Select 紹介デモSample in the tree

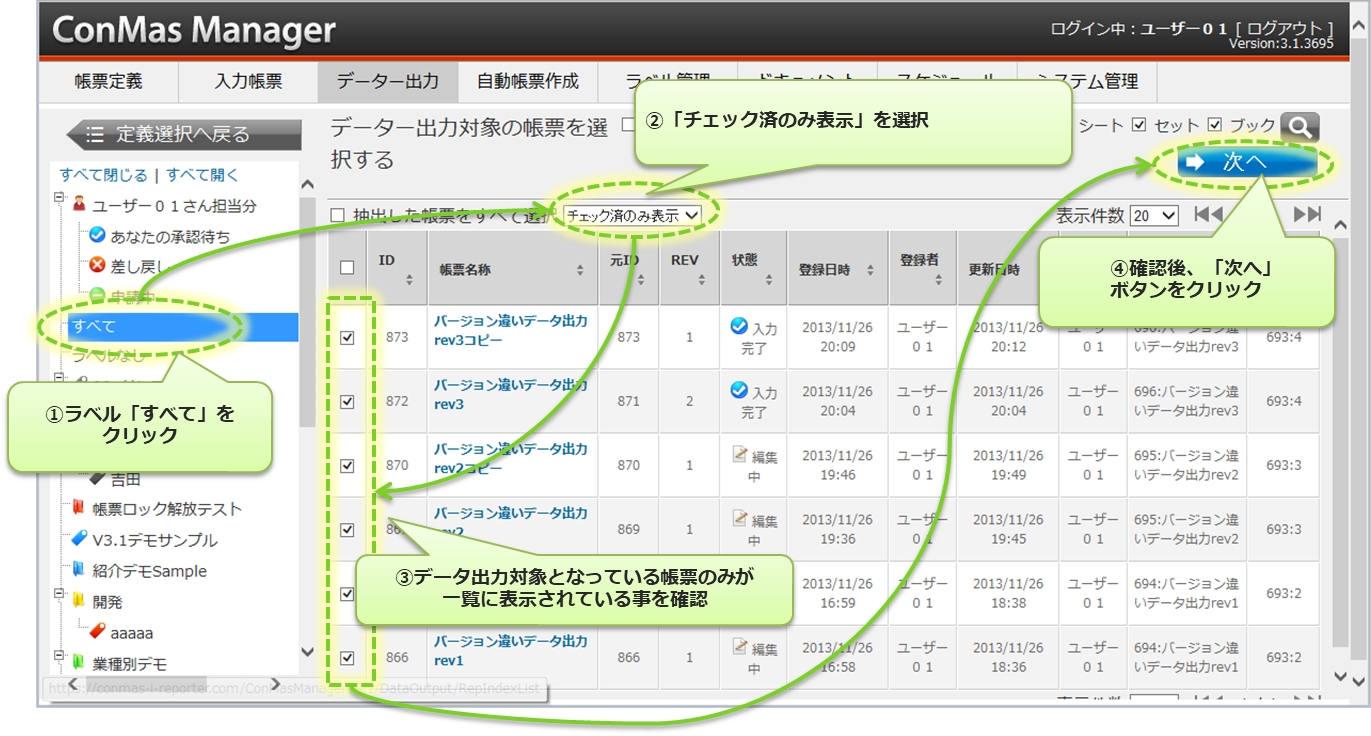150,571
